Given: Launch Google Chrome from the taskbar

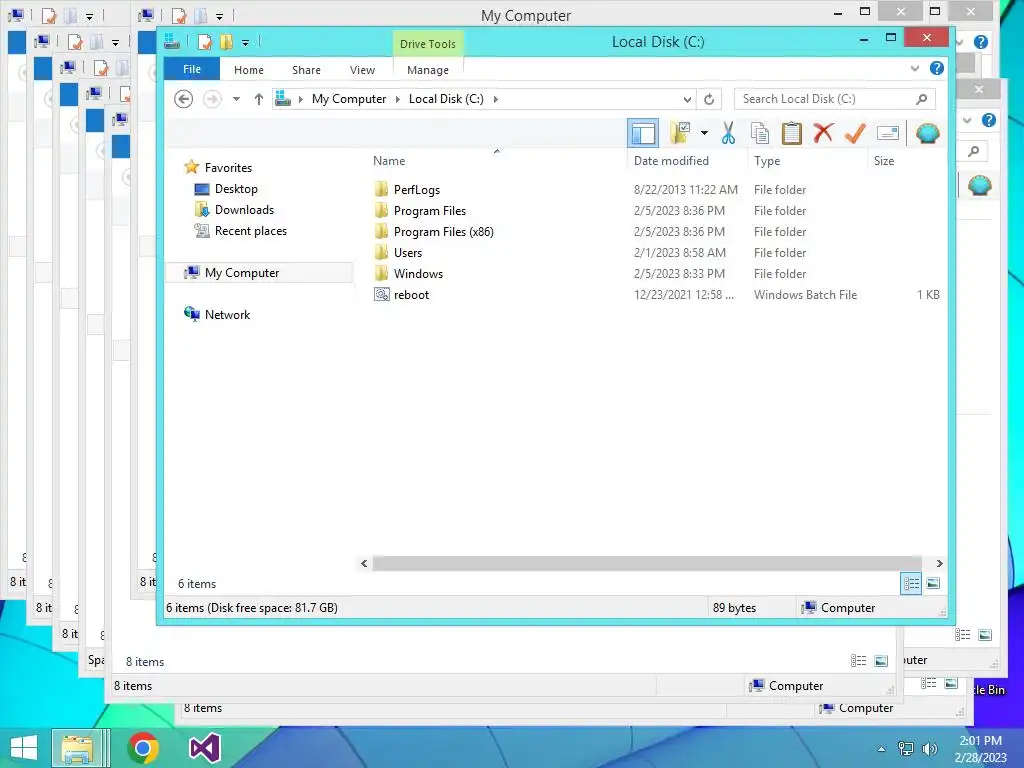Looking at the screenshot, I should pyautogui.click(x=143, y=748).
